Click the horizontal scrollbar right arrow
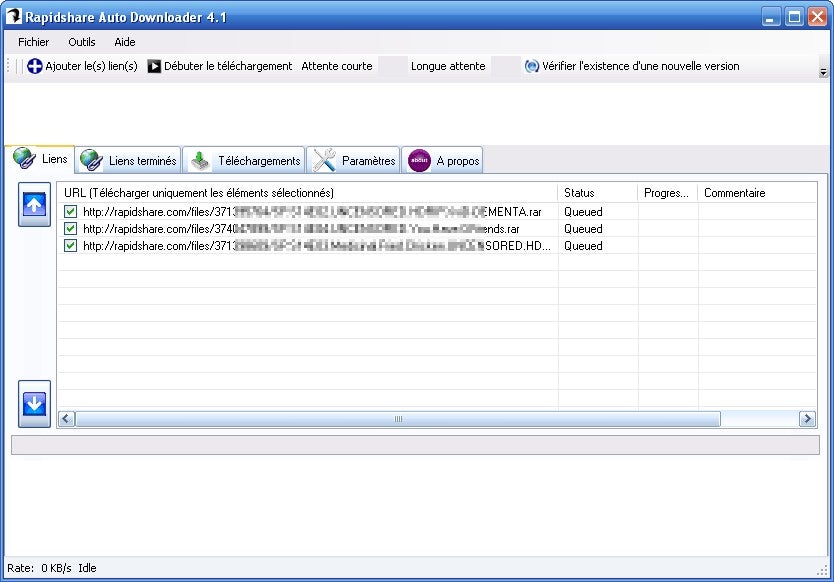834x582 pixels. click(x=807, y=419)
